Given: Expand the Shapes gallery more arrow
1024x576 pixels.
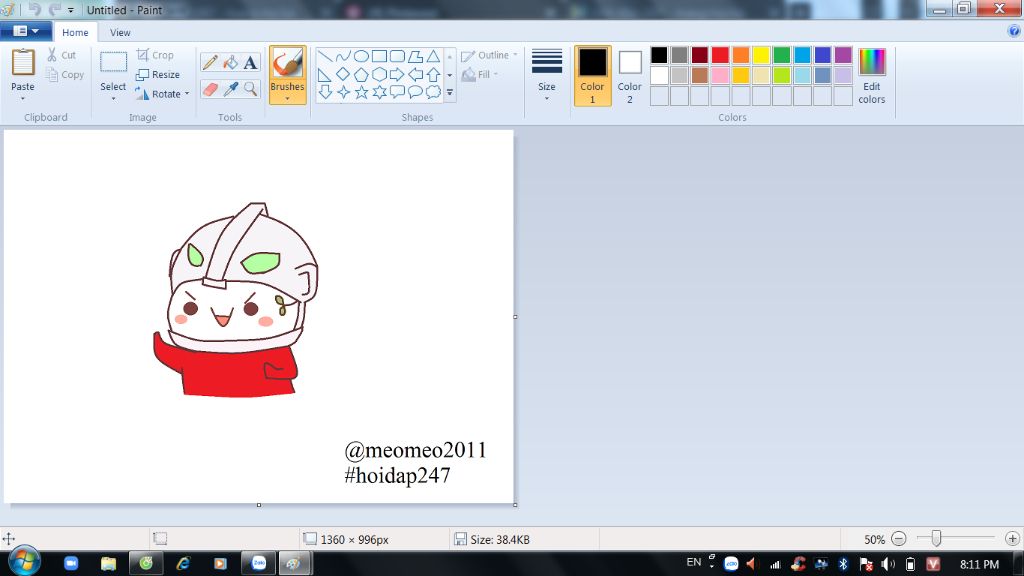Looking at the screenshot, I should 449,93.
